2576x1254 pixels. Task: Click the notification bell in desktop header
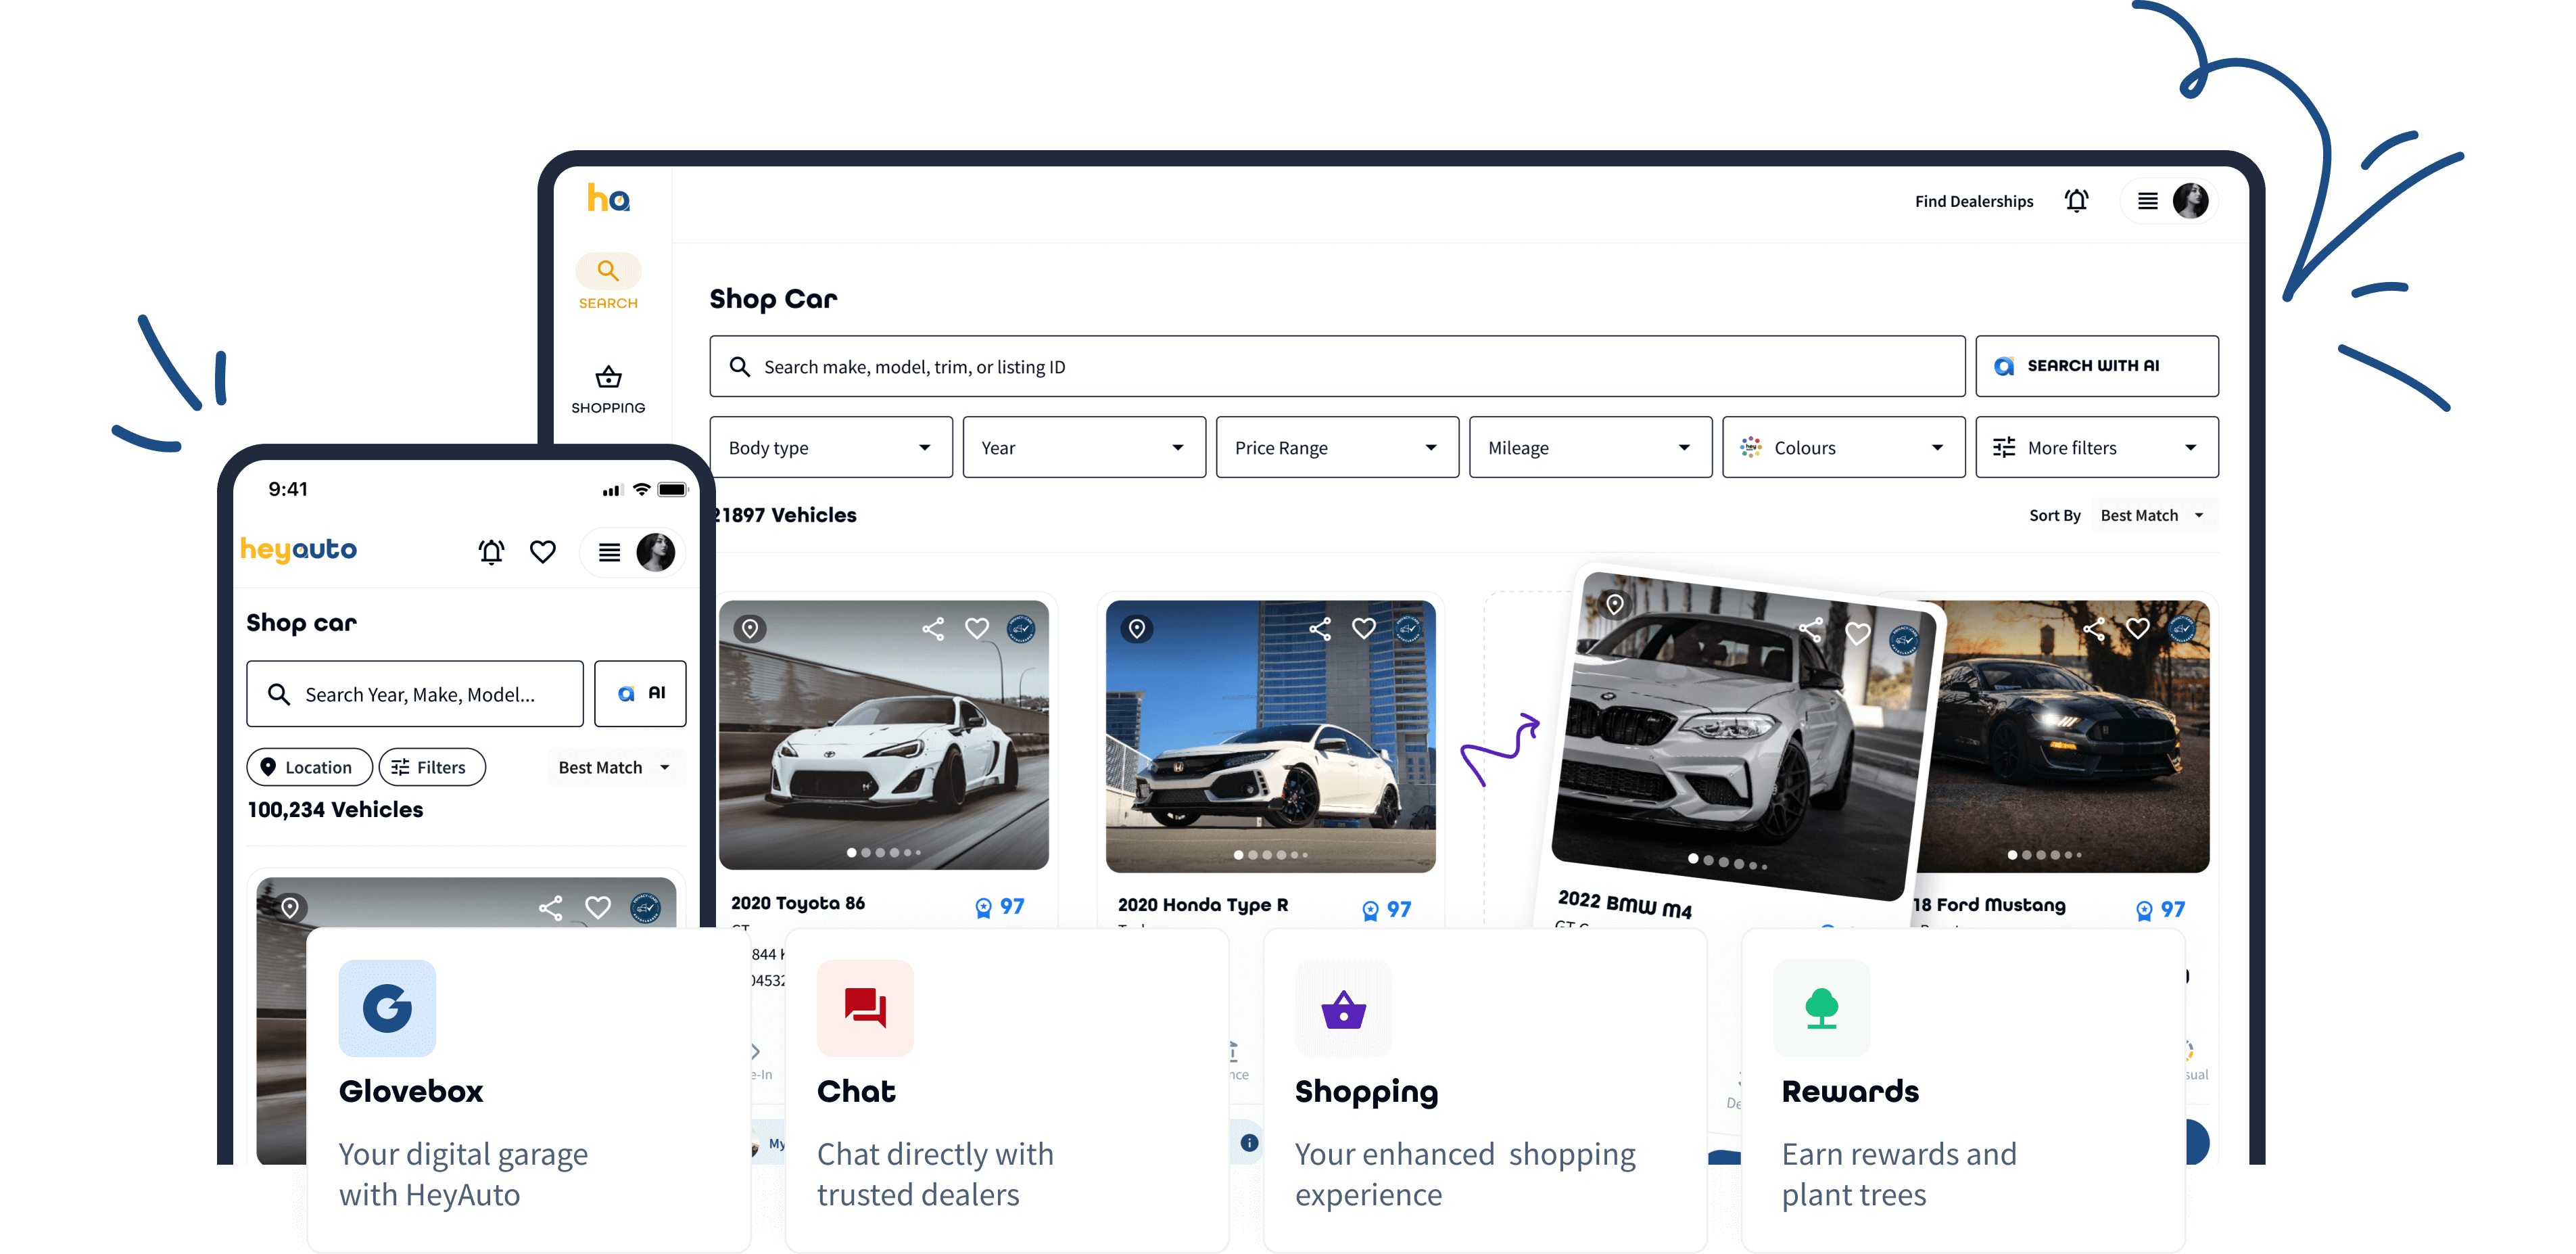(x=2076, y=201)
